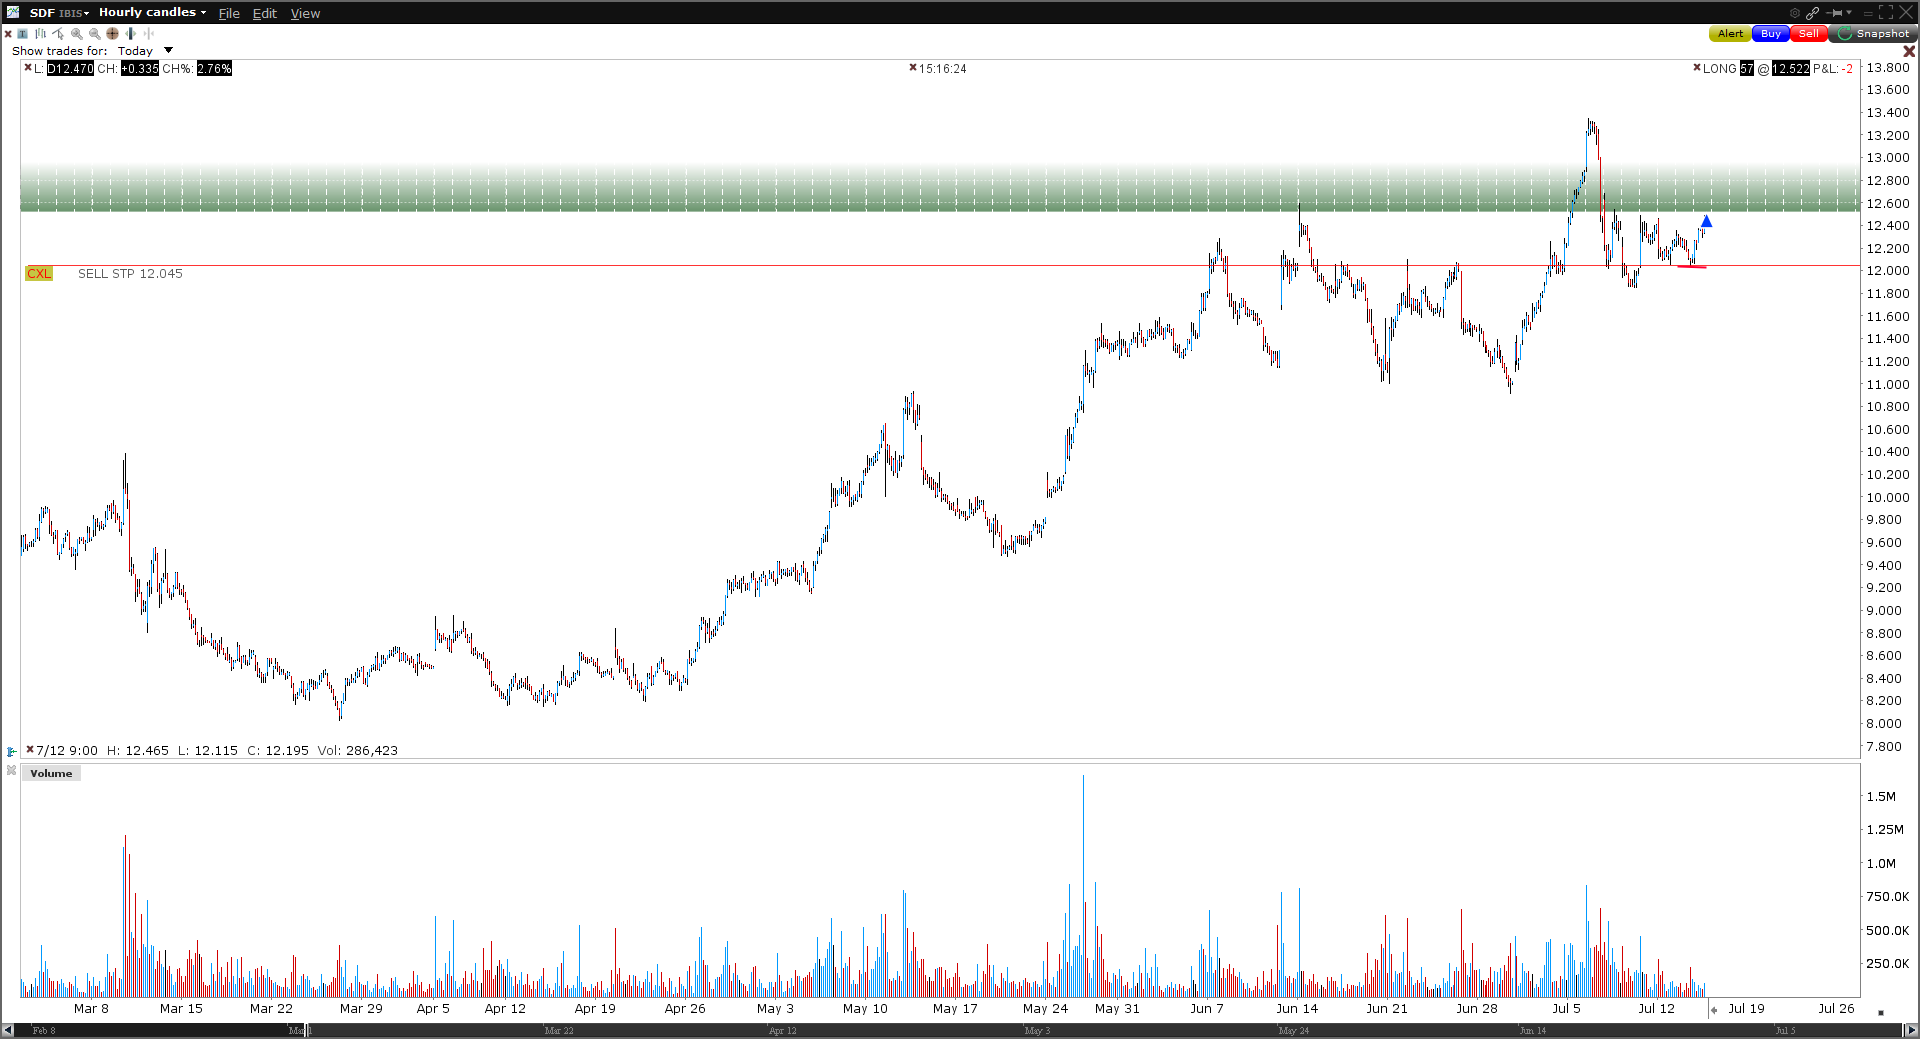Image resolution: width=1920 pixels, height=1039 pixels.
Task: Open the bar chart type tool
Action: [41, 33]
